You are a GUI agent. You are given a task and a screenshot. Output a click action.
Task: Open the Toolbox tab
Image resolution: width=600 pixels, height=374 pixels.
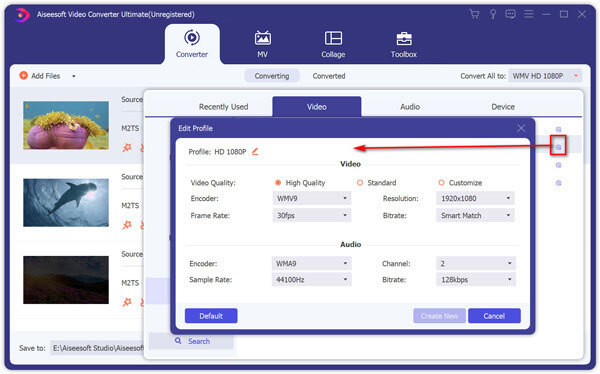coord(404,44)
